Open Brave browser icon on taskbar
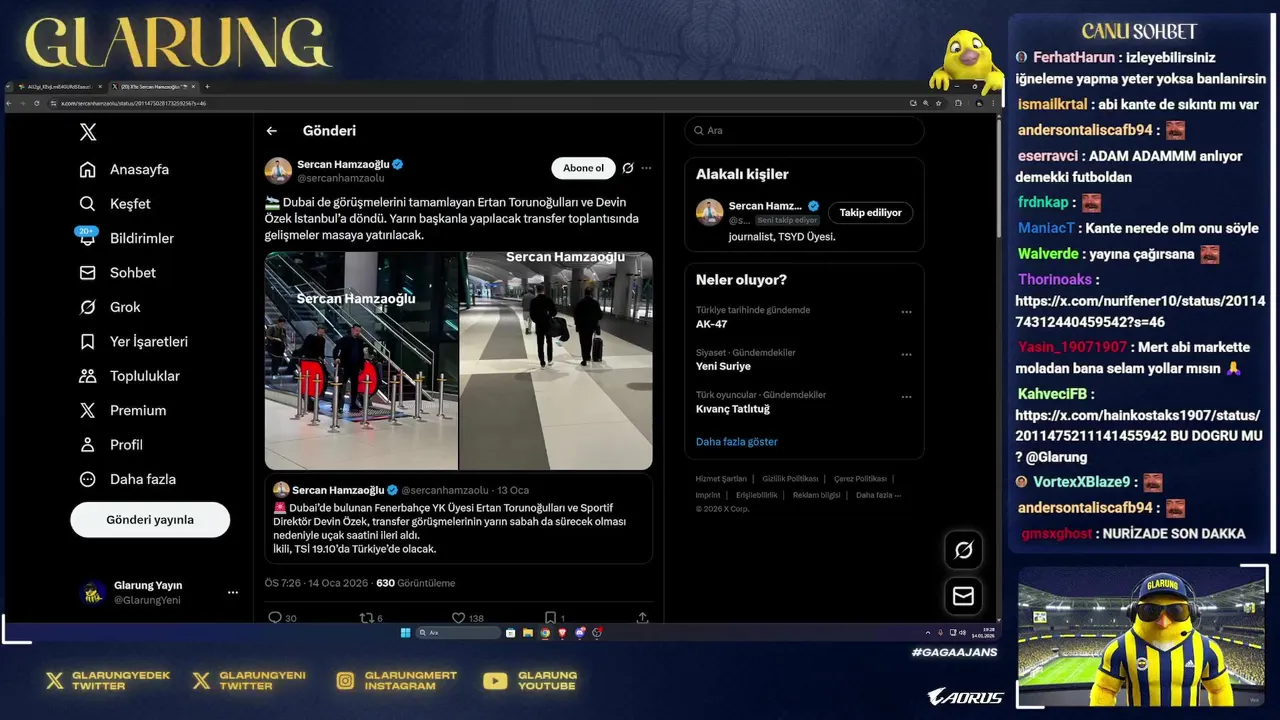Viewport: 1280px width, 720px height. (562, 633)
